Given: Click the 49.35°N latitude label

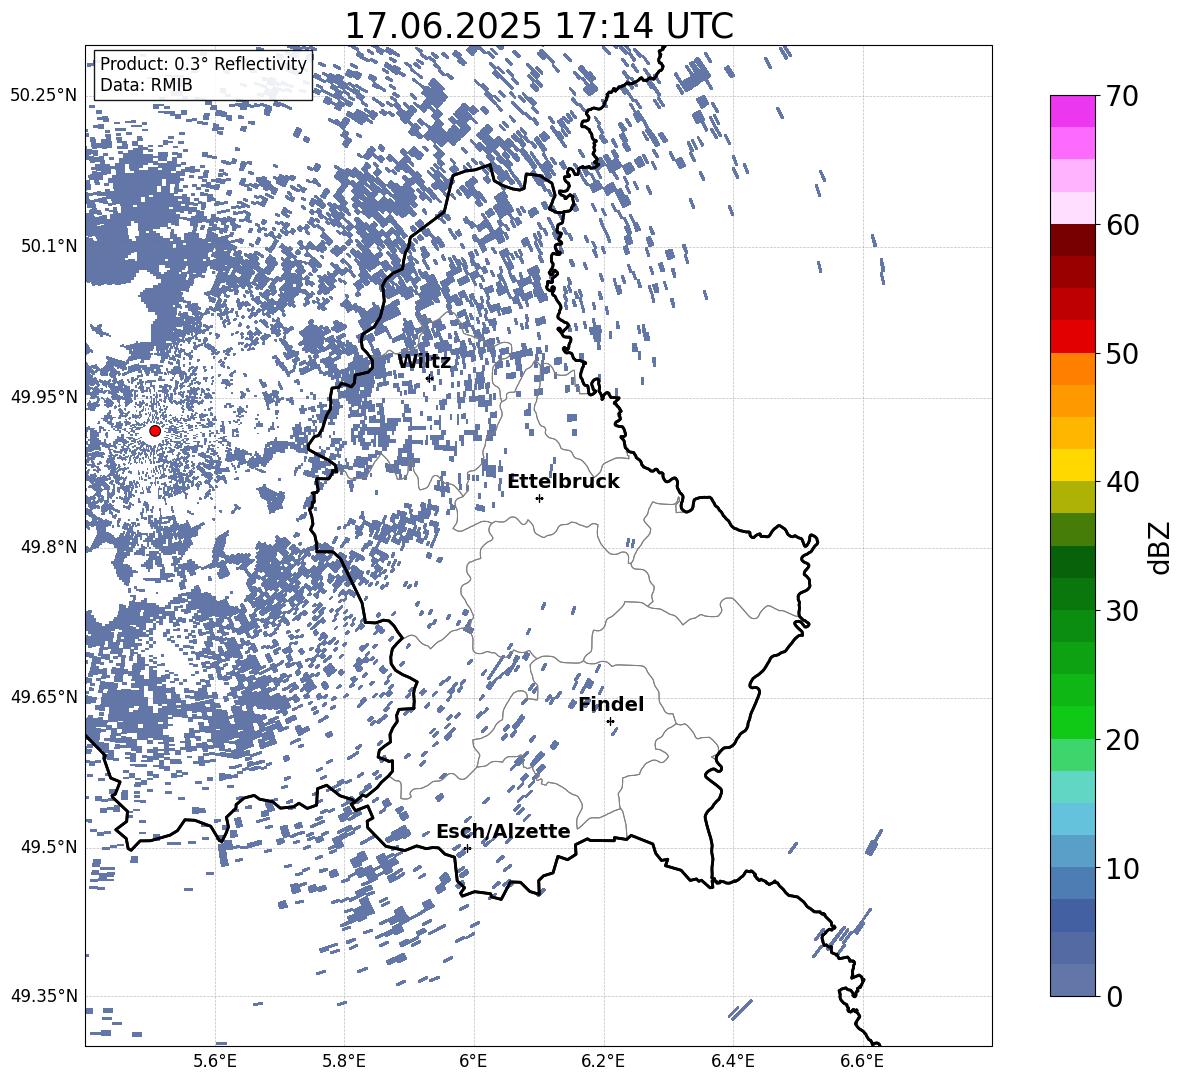Looking at the screenshot, I should click(x=44, y=996).
